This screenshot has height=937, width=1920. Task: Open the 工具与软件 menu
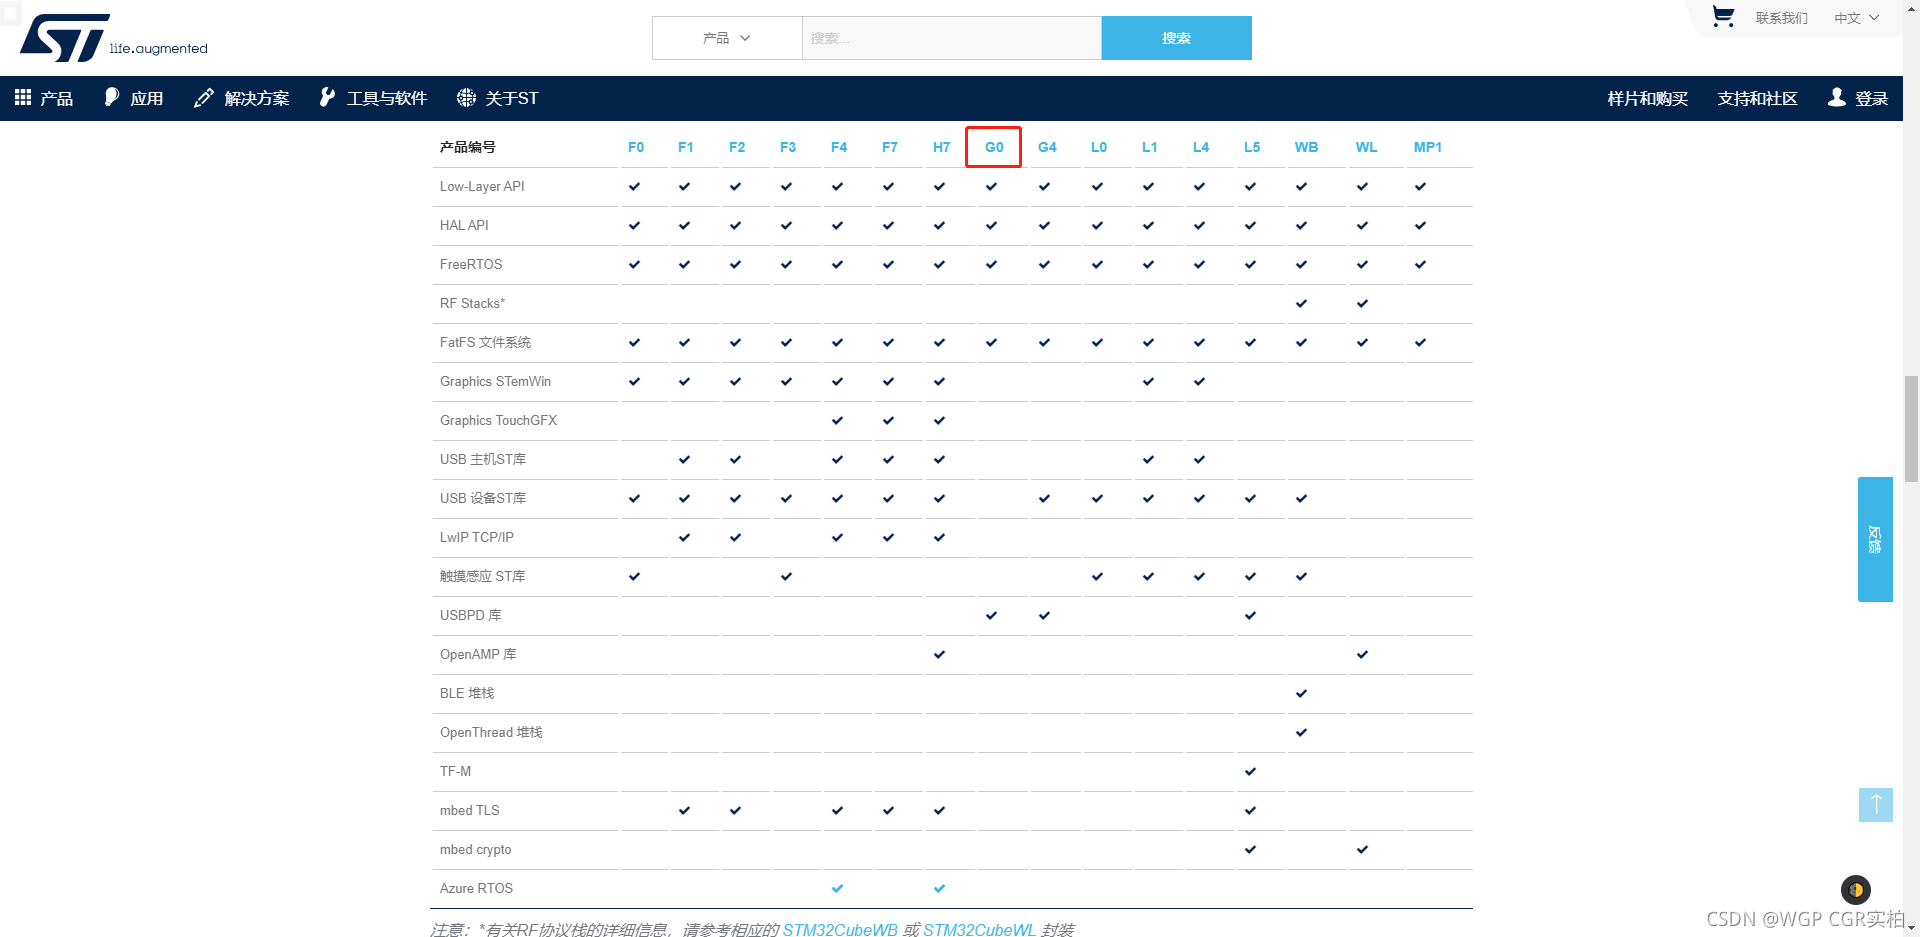[373, 98]
